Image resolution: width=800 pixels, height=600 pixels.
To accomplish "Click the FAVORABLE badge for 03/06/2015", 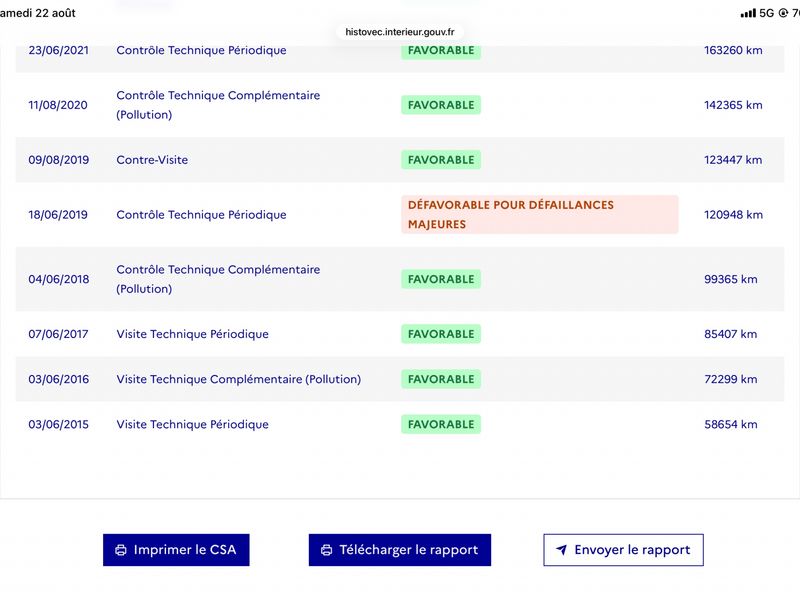I will pos(441,424).
